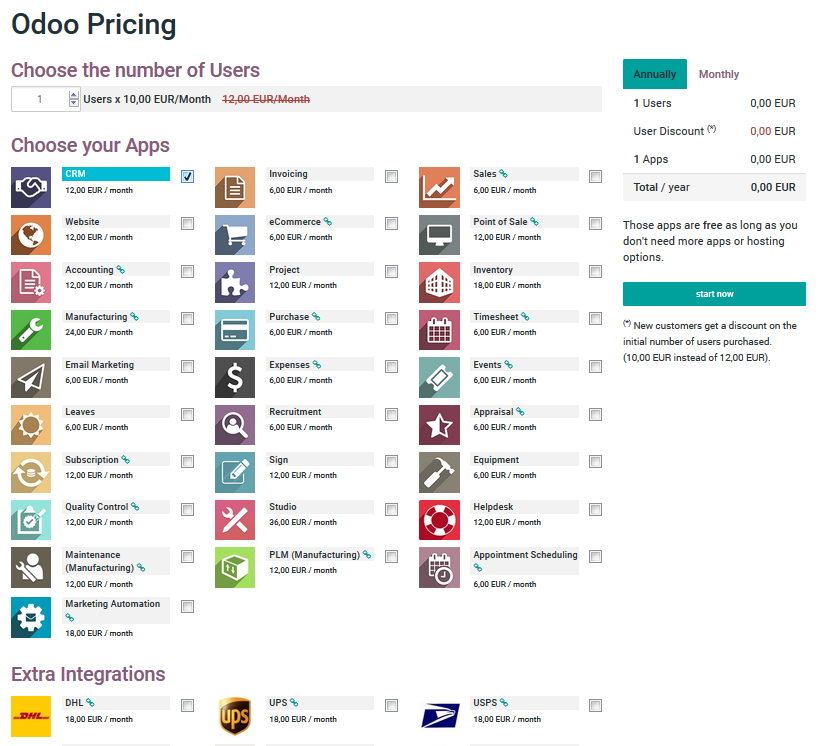Viewport: 818px width, 746px height.
Task: Click the Manufacturing wrench icon
Action: 31,330
